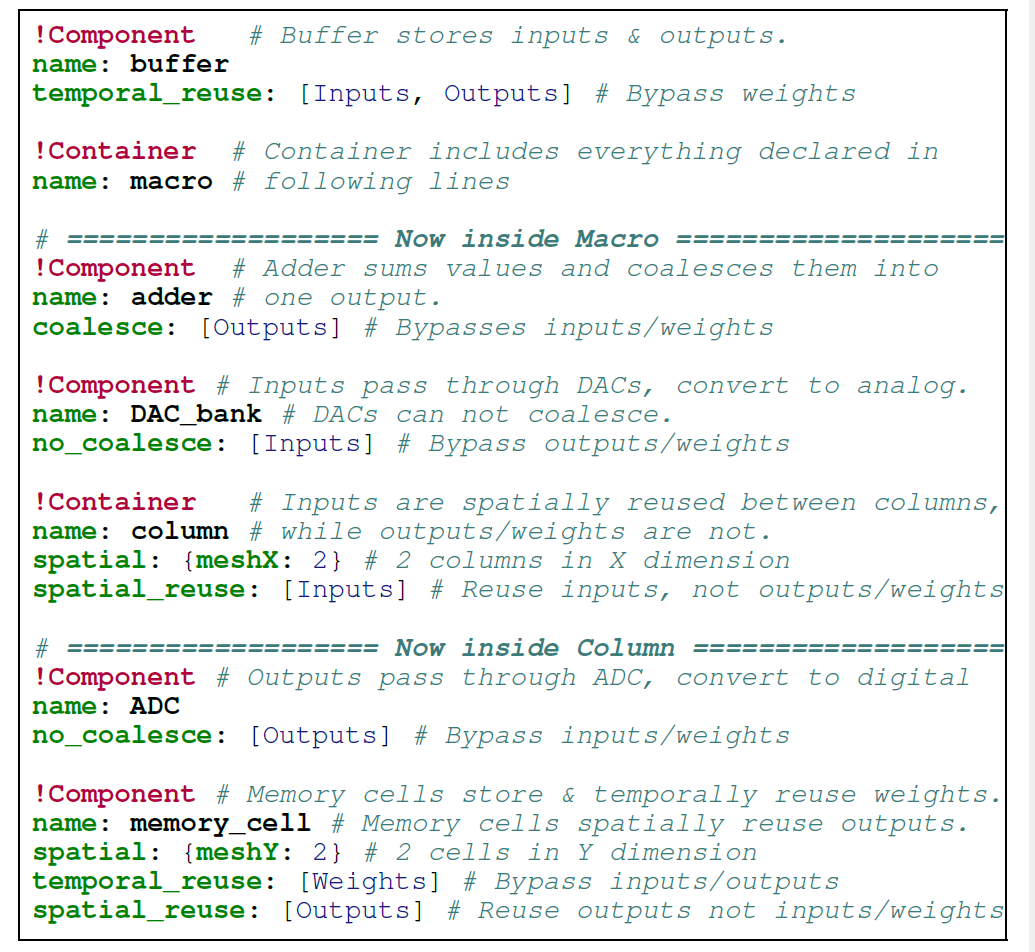
Task: Click 'no_coalesce: [Outputs]' under ADC
Action: (213, 735)
